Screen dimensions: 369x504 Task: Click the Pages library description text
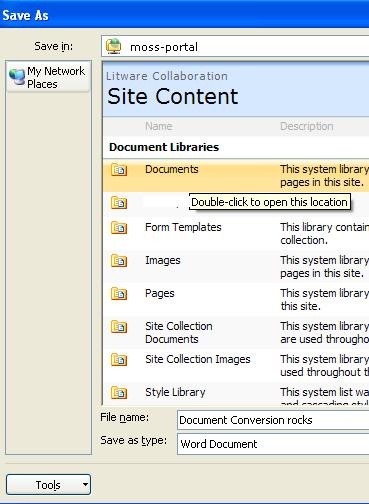pyautogui.click(x=324, y=300)
